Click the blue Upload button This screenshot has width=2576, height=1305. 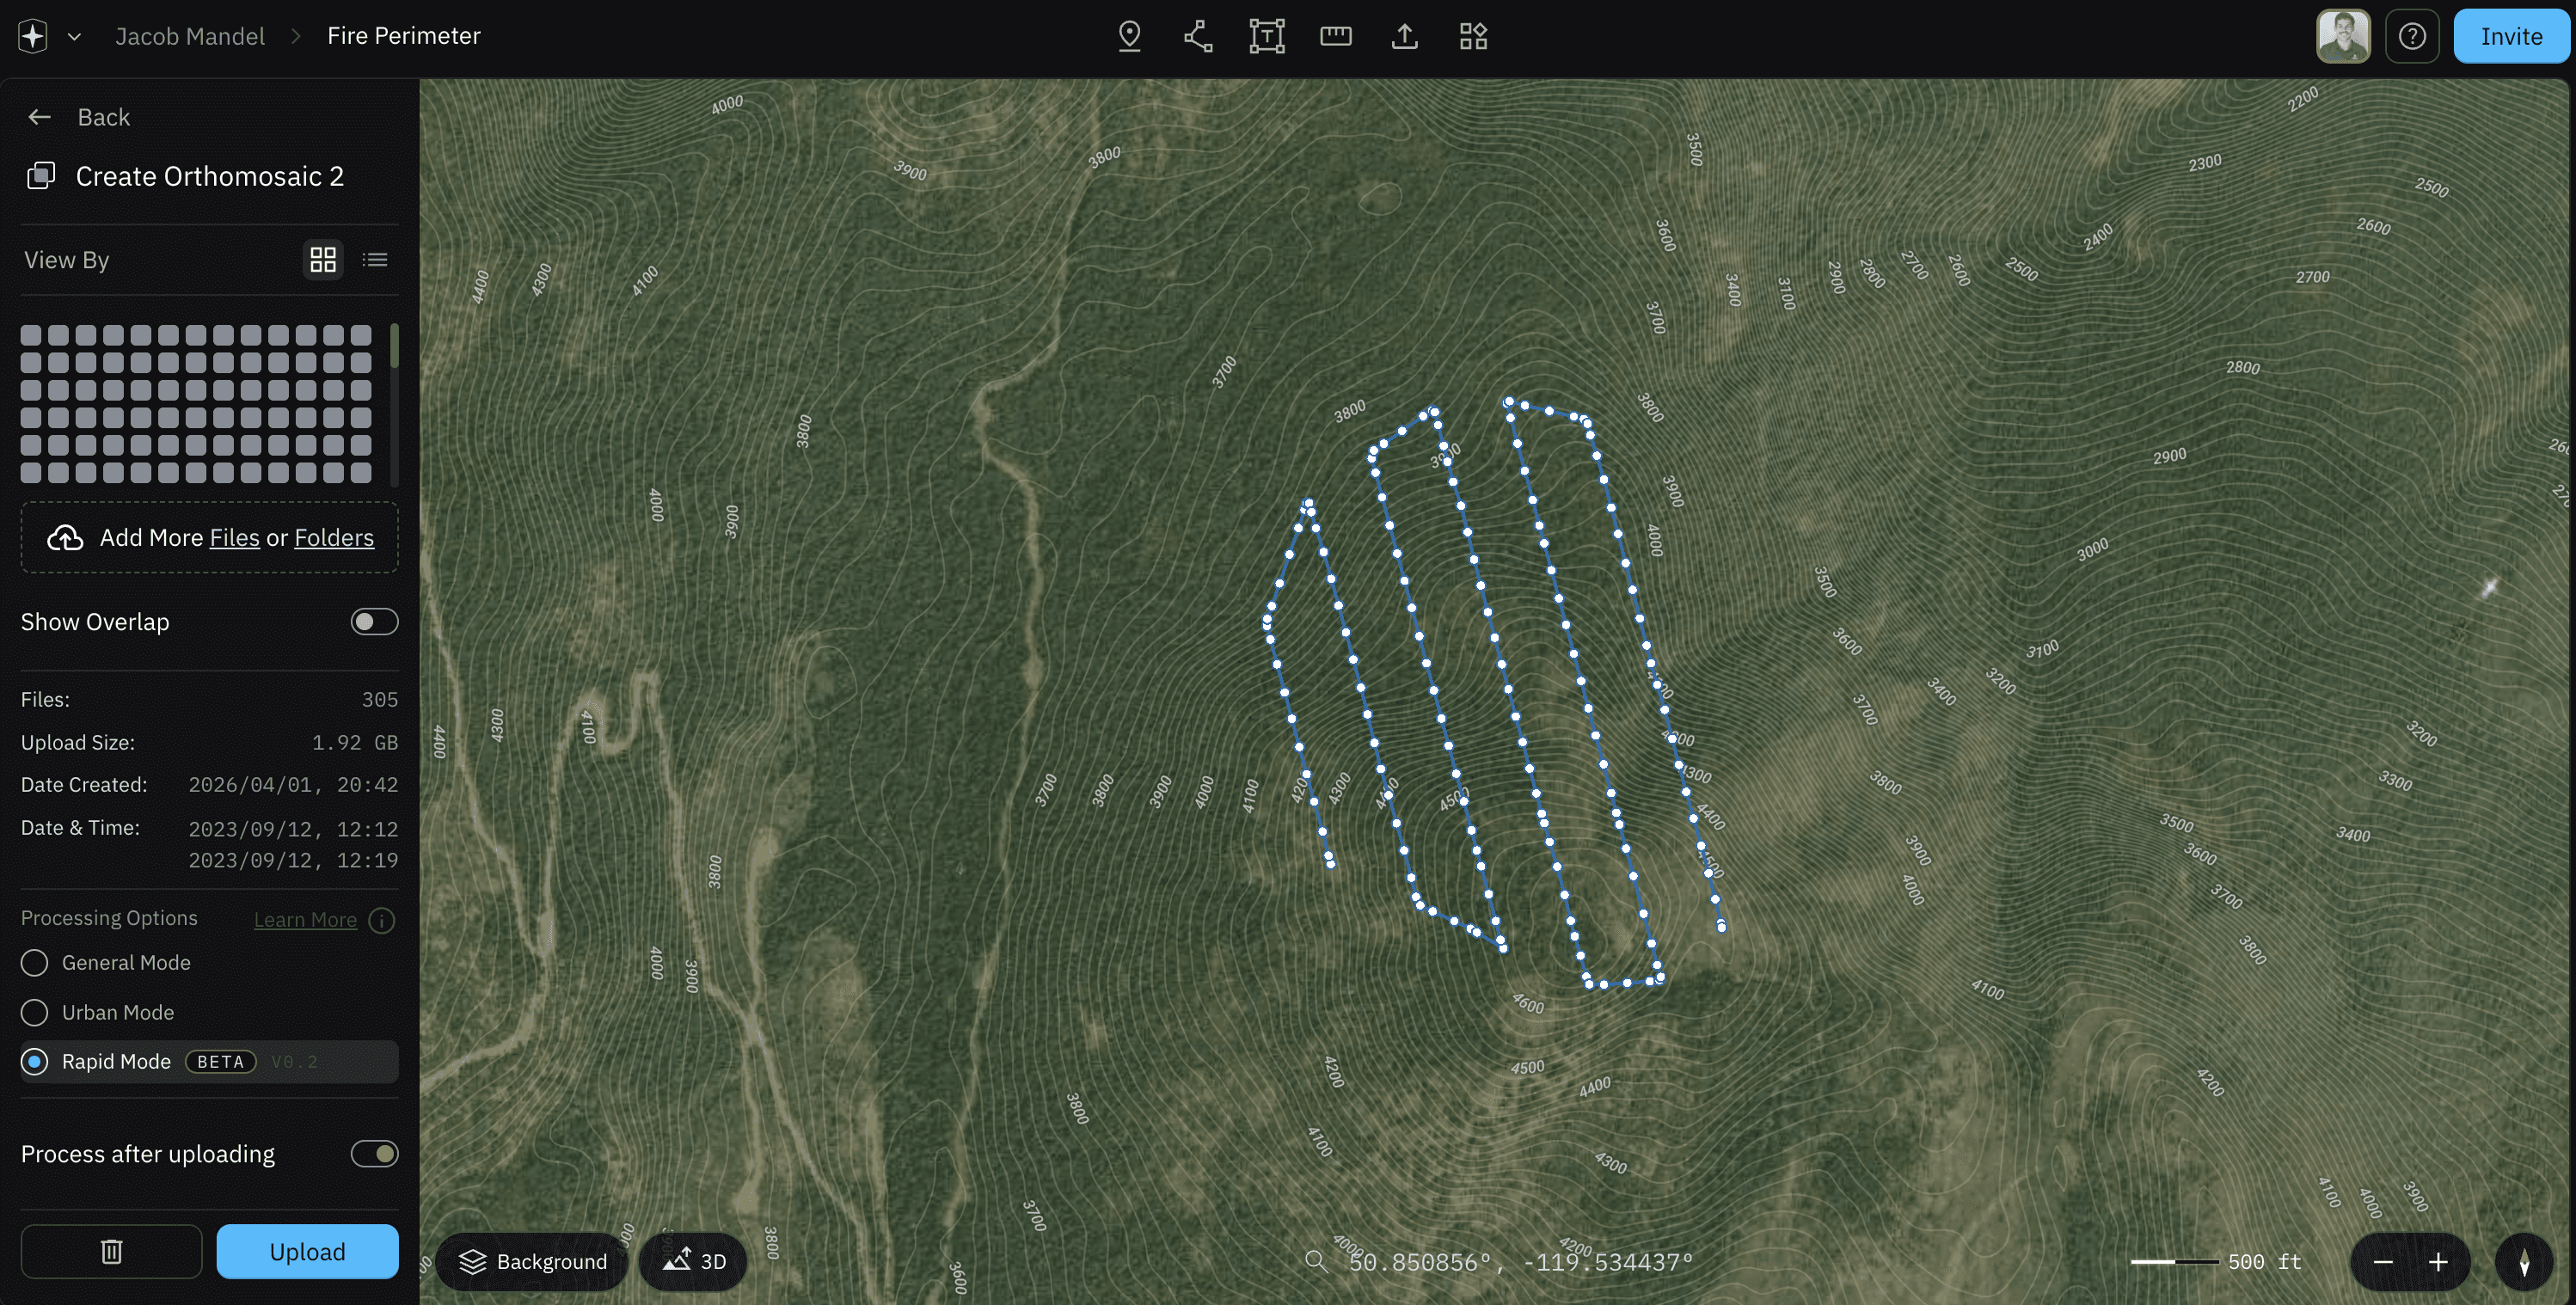click(307, 1251)
